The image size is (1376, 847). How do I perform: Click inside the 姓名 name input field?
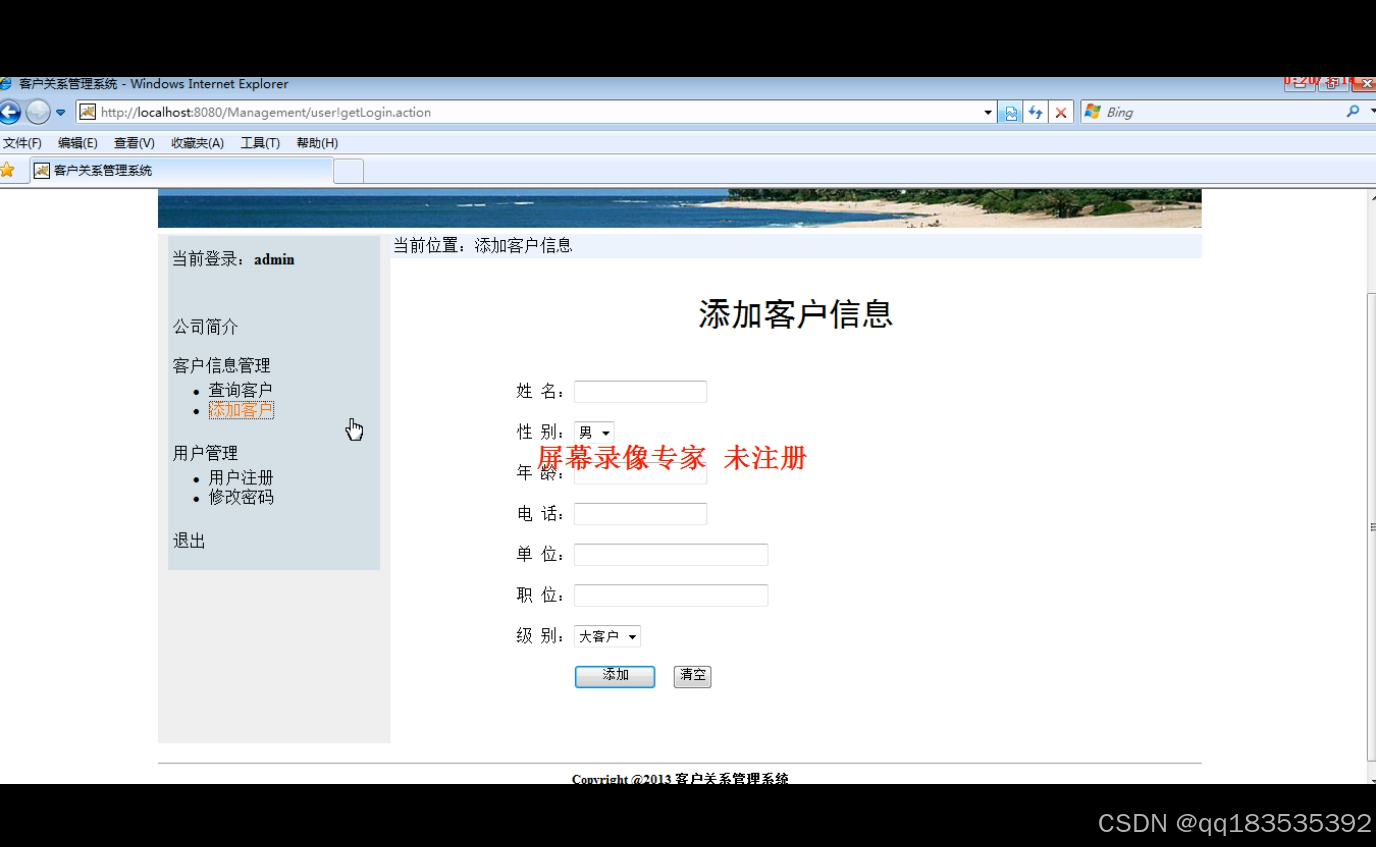pyautogui.click(x=640, y=390)
